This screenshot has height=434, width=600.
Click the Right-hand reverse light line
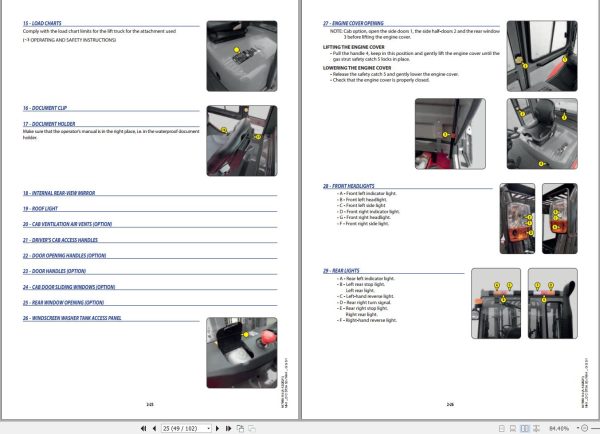367,320
